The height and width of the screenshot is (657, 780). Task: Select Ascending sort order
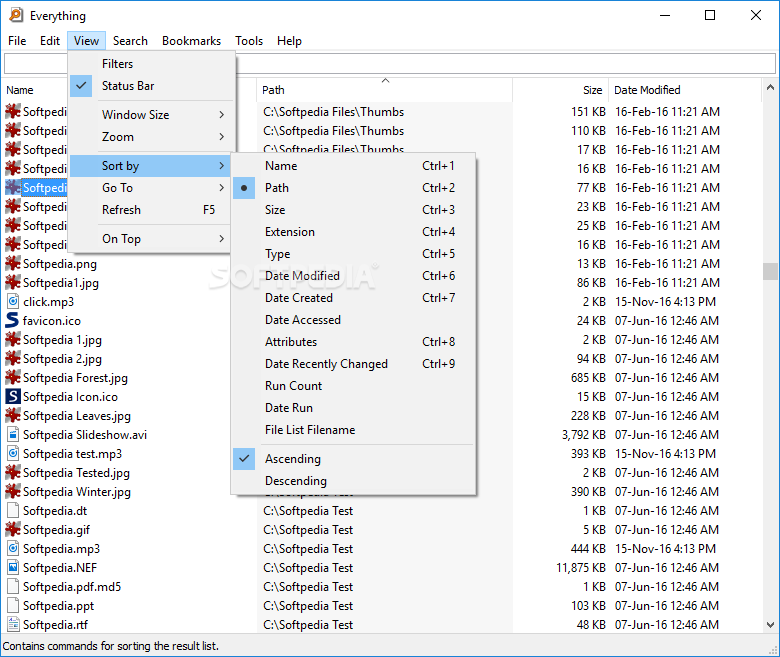[353, 459]
